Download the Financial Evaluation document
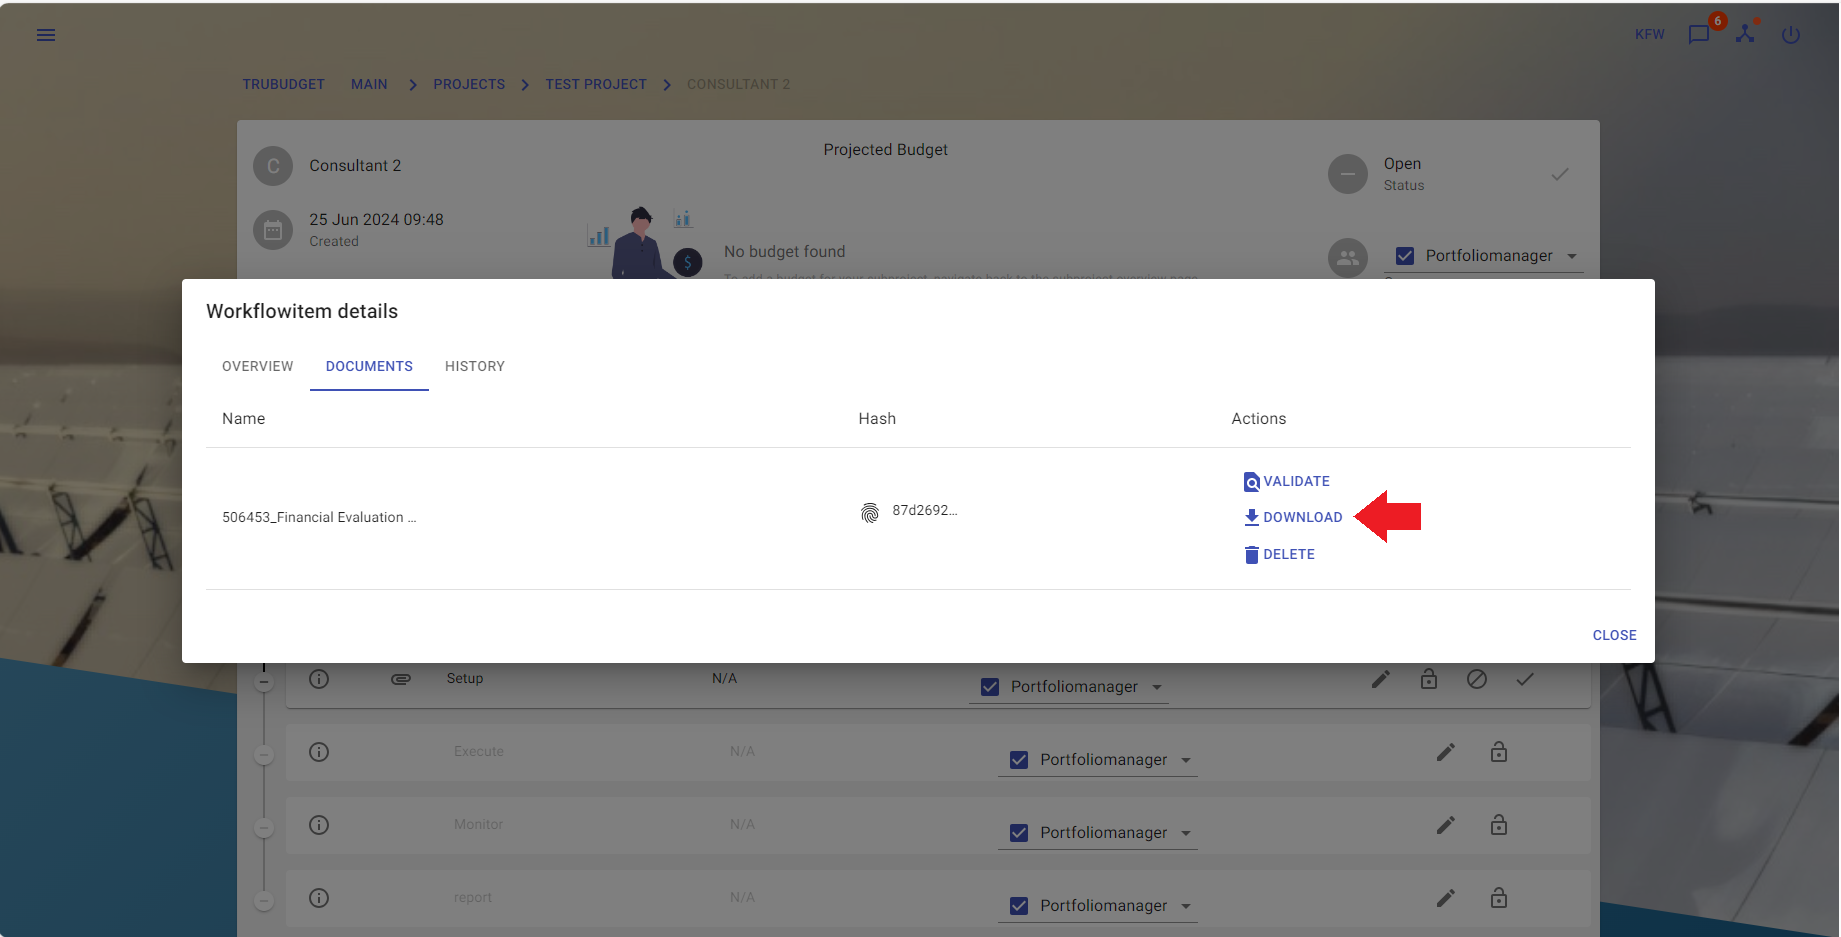The width and height of the screenshot is (1841, 937). coord(1293,517)
